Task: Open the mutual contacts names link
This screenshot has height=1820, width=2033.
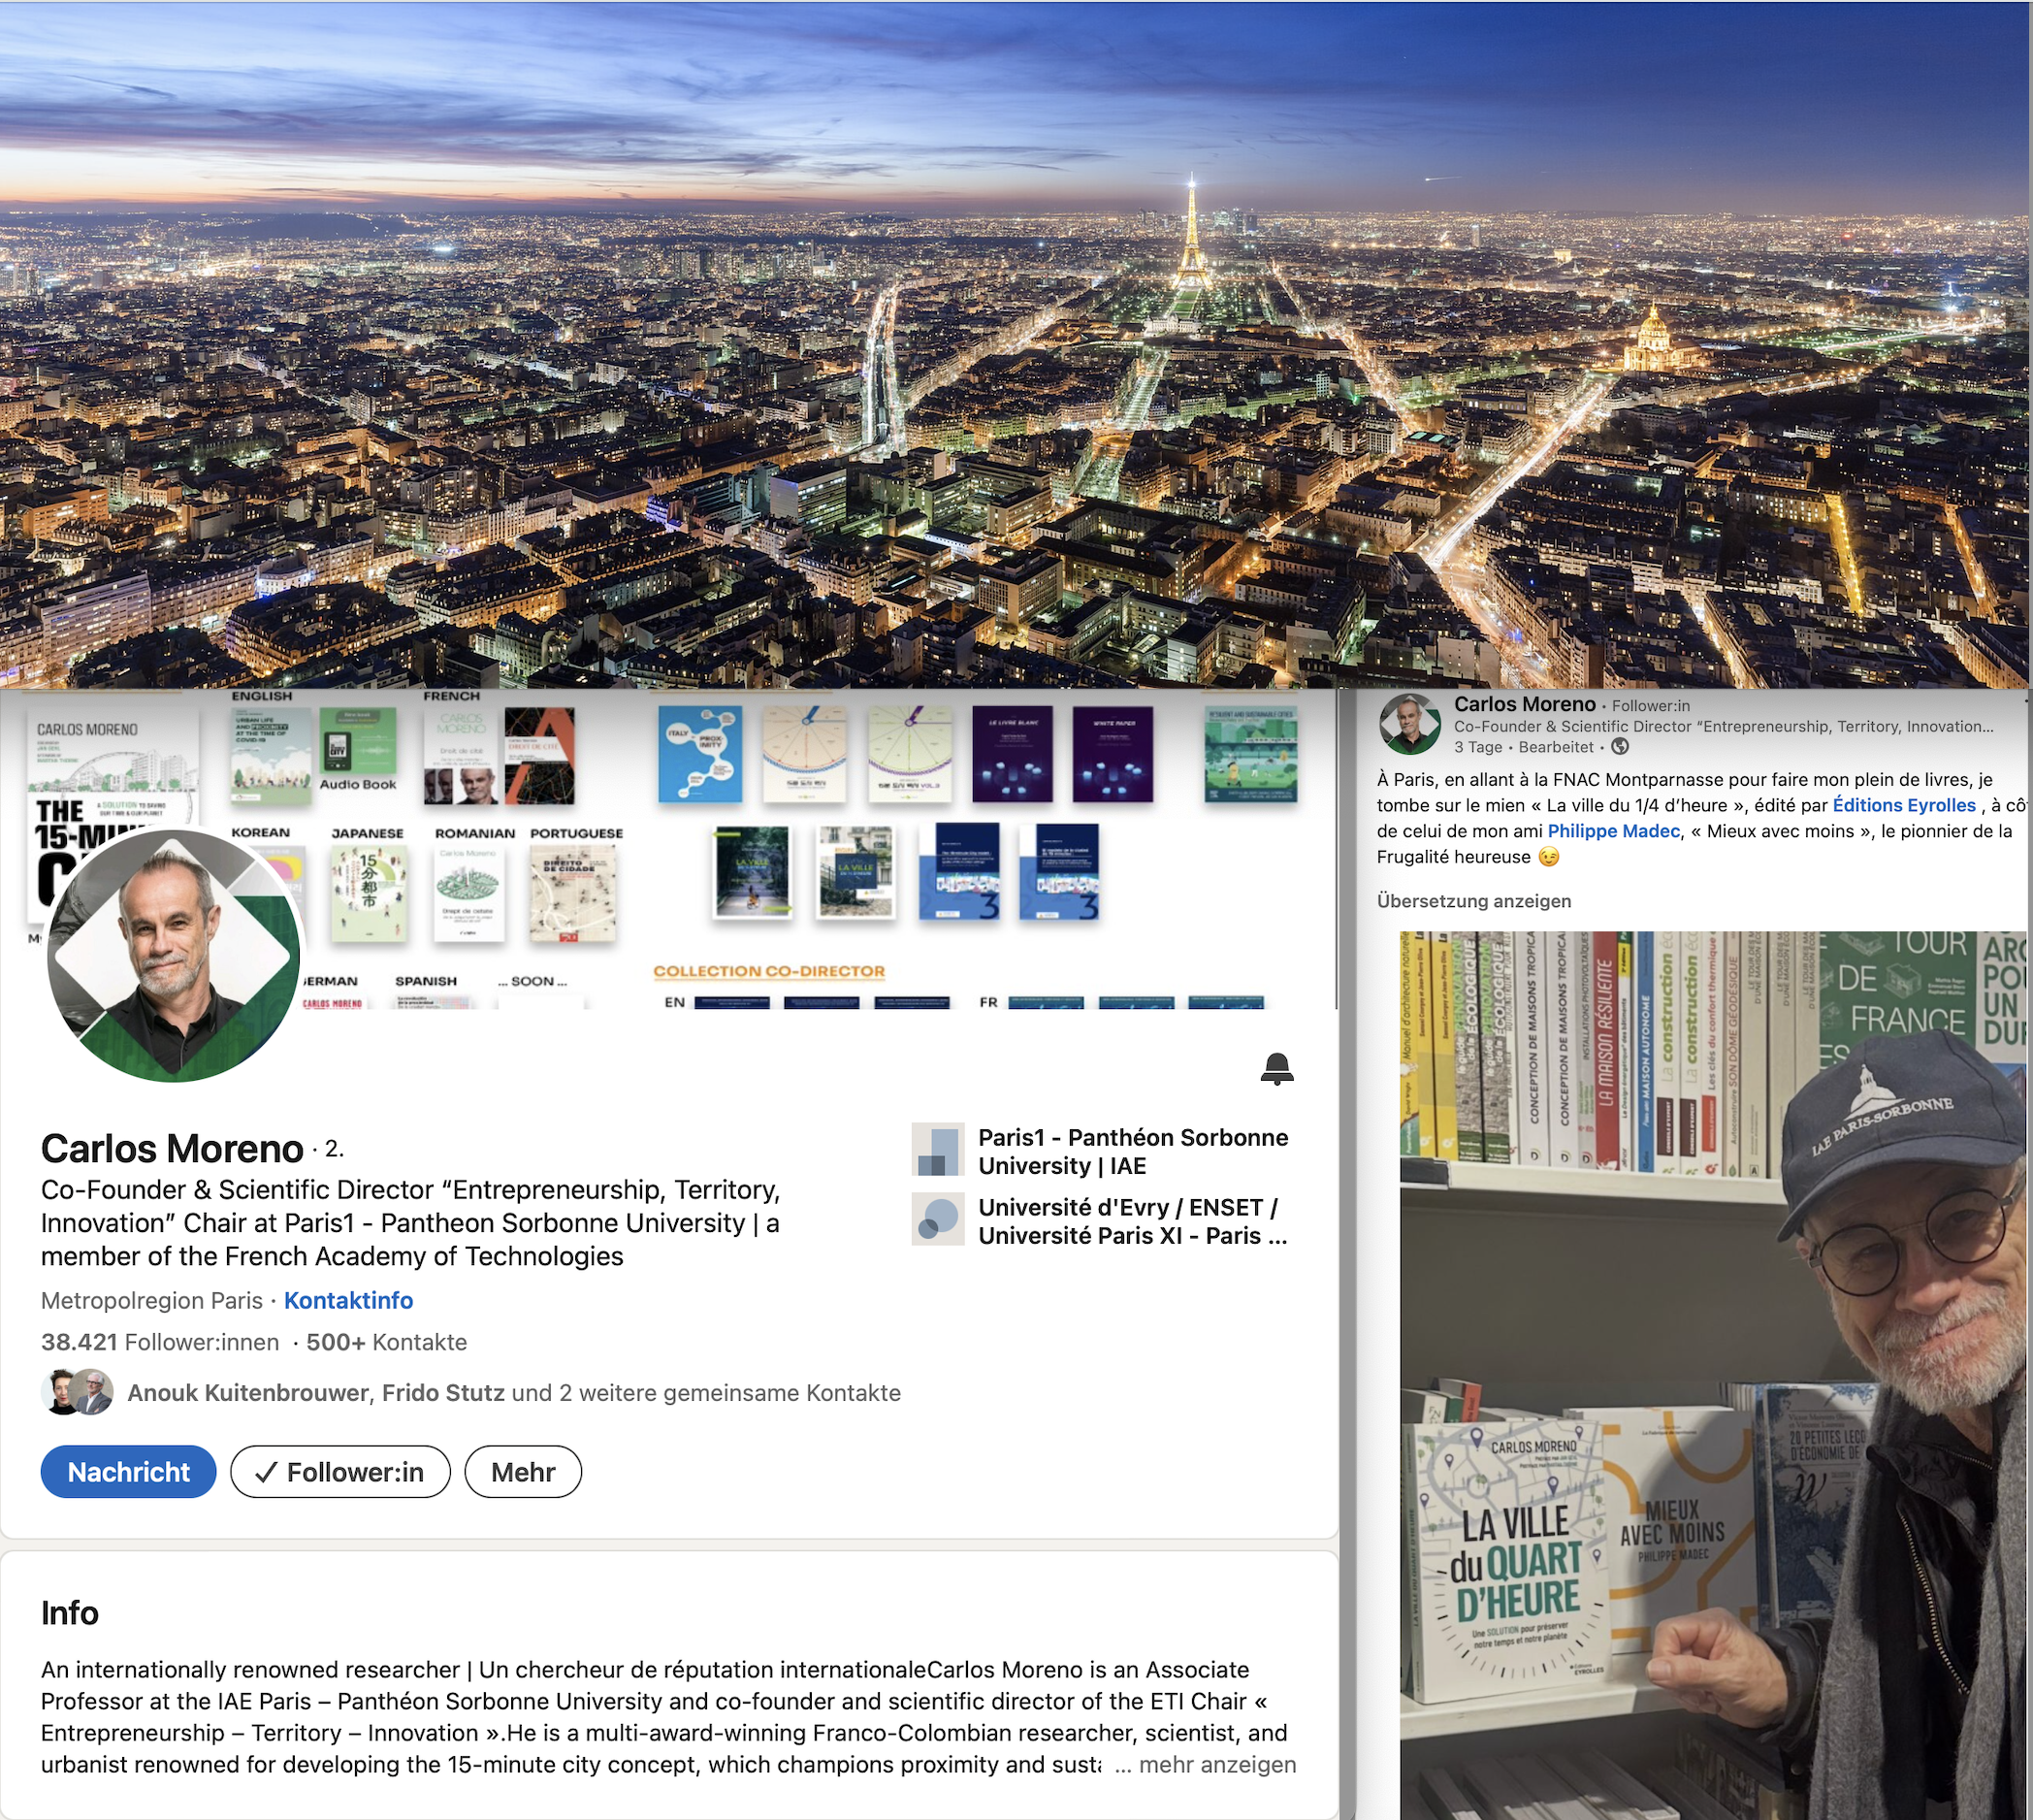Action: tap(514, 1393)
